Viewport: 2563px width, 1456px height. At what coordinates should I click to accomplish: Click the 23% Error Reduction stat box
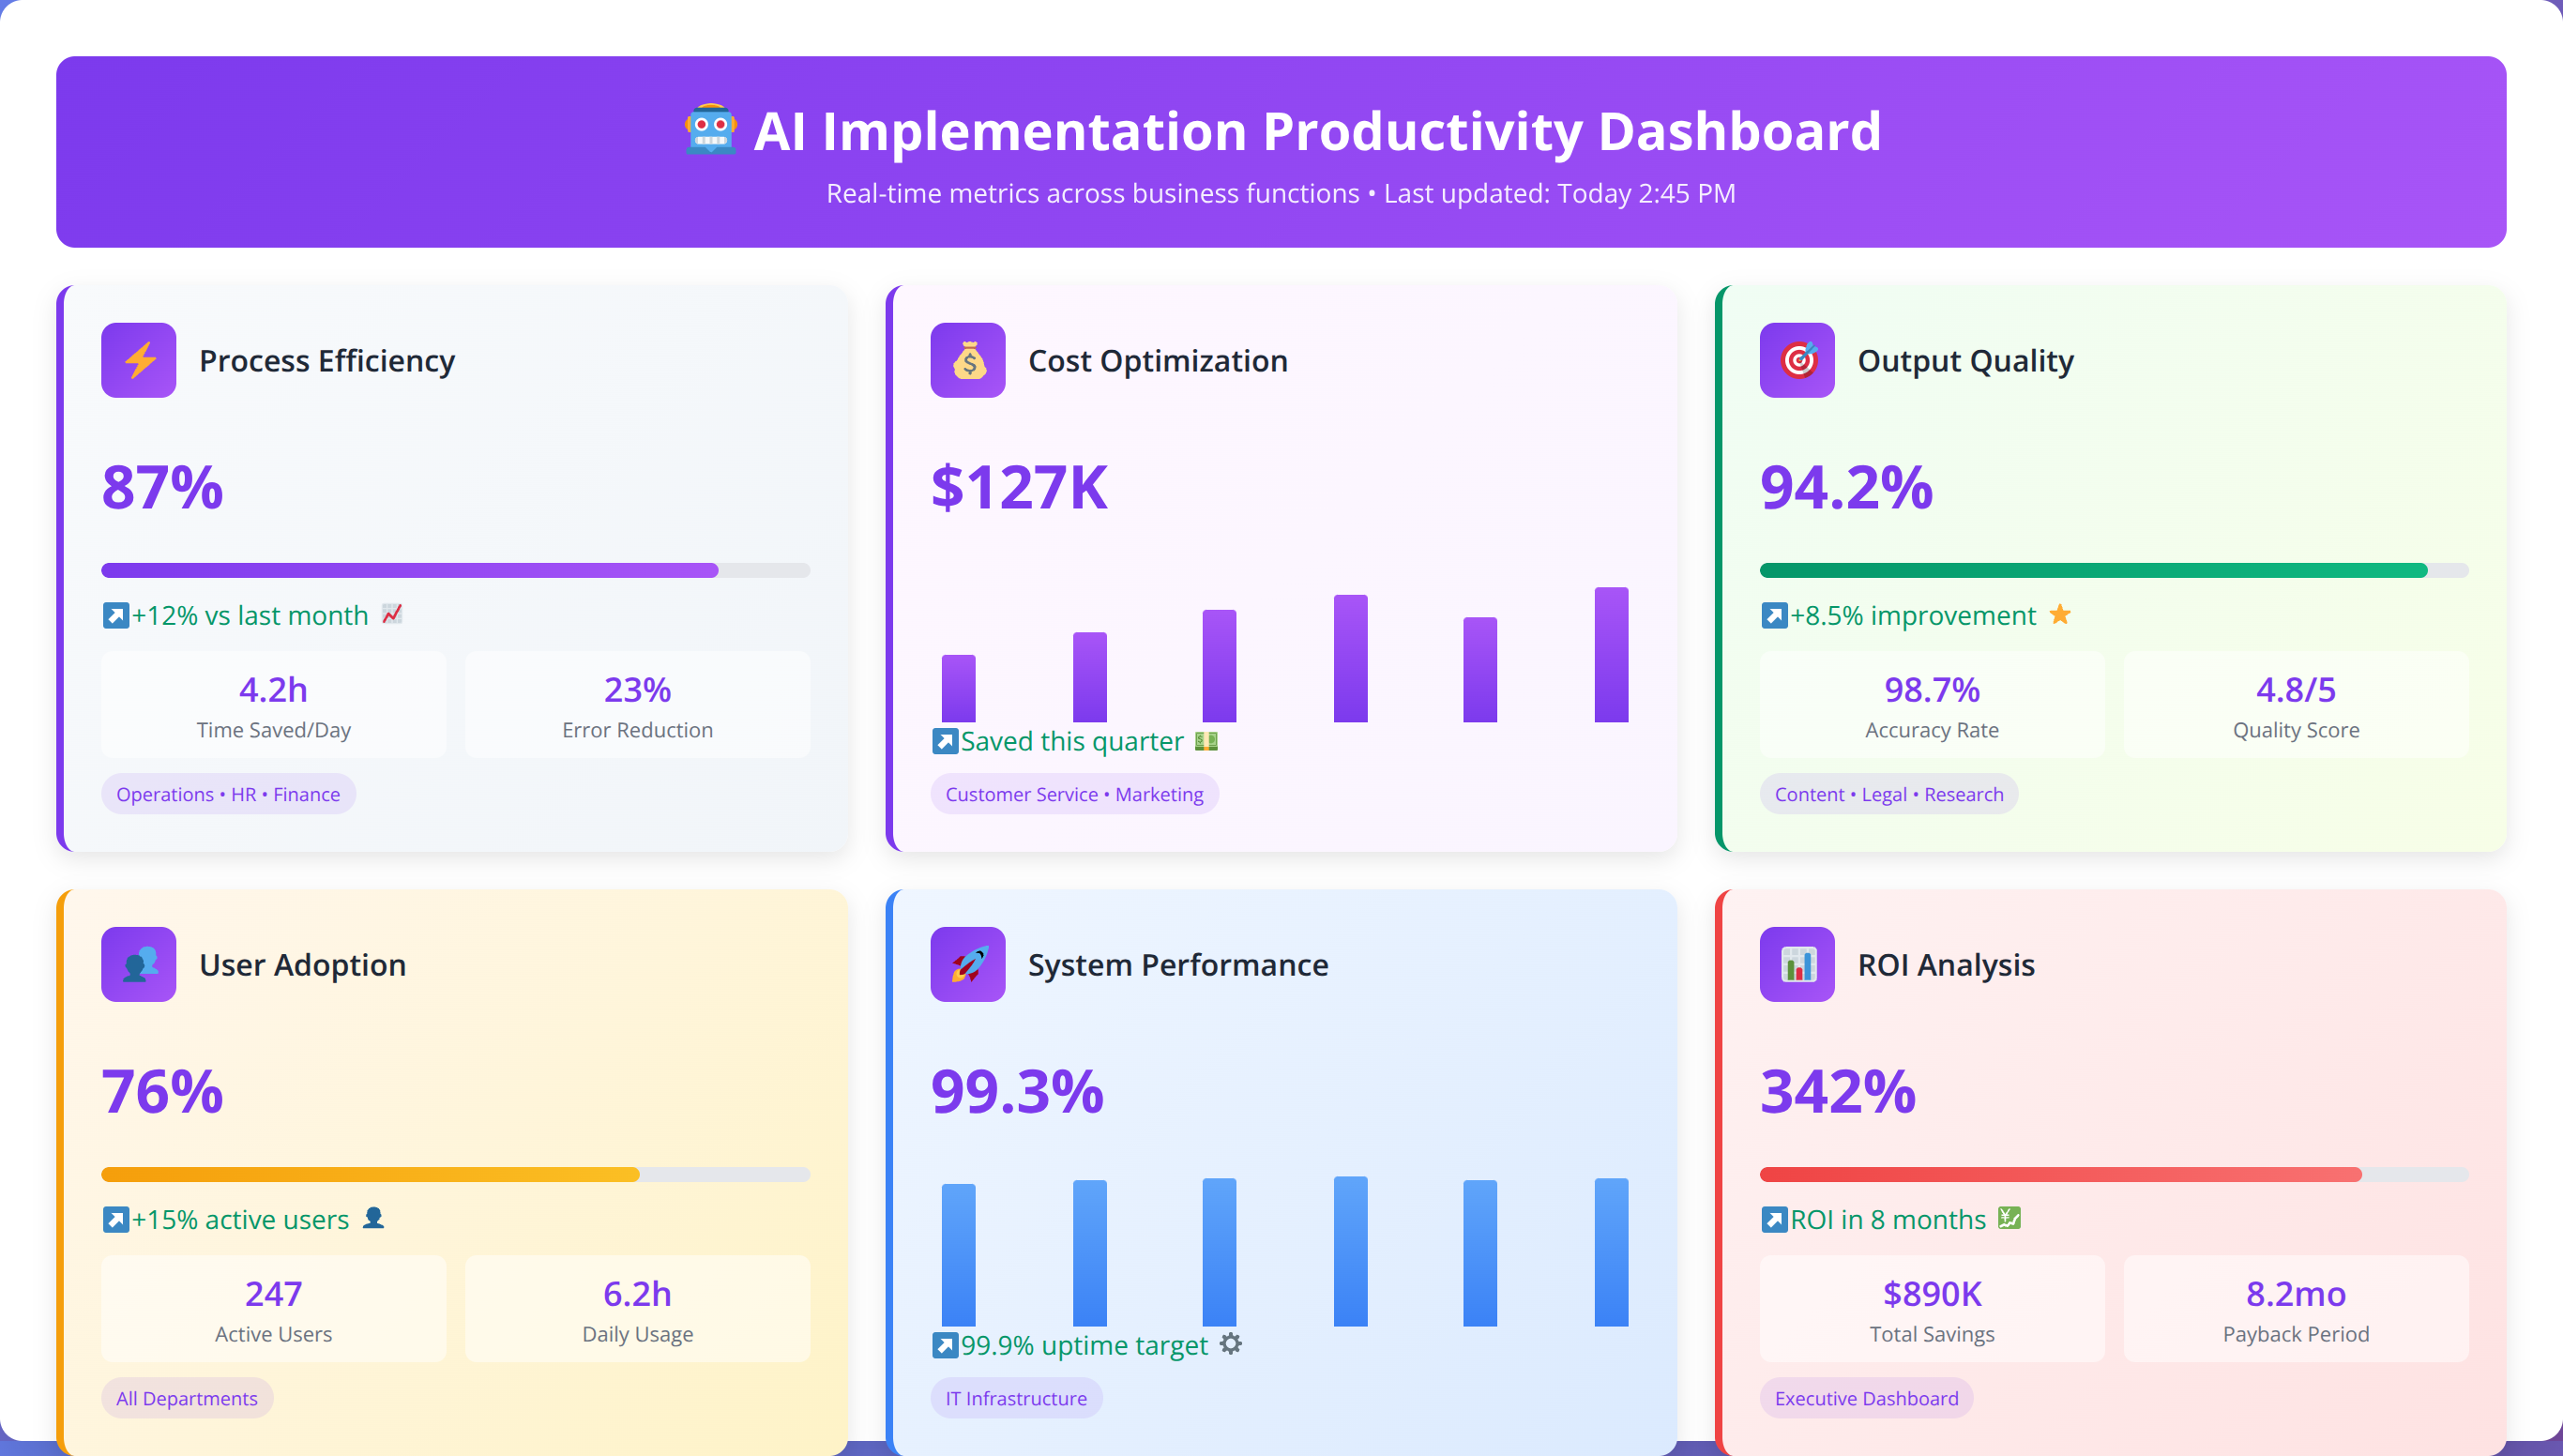coord(637,705)
